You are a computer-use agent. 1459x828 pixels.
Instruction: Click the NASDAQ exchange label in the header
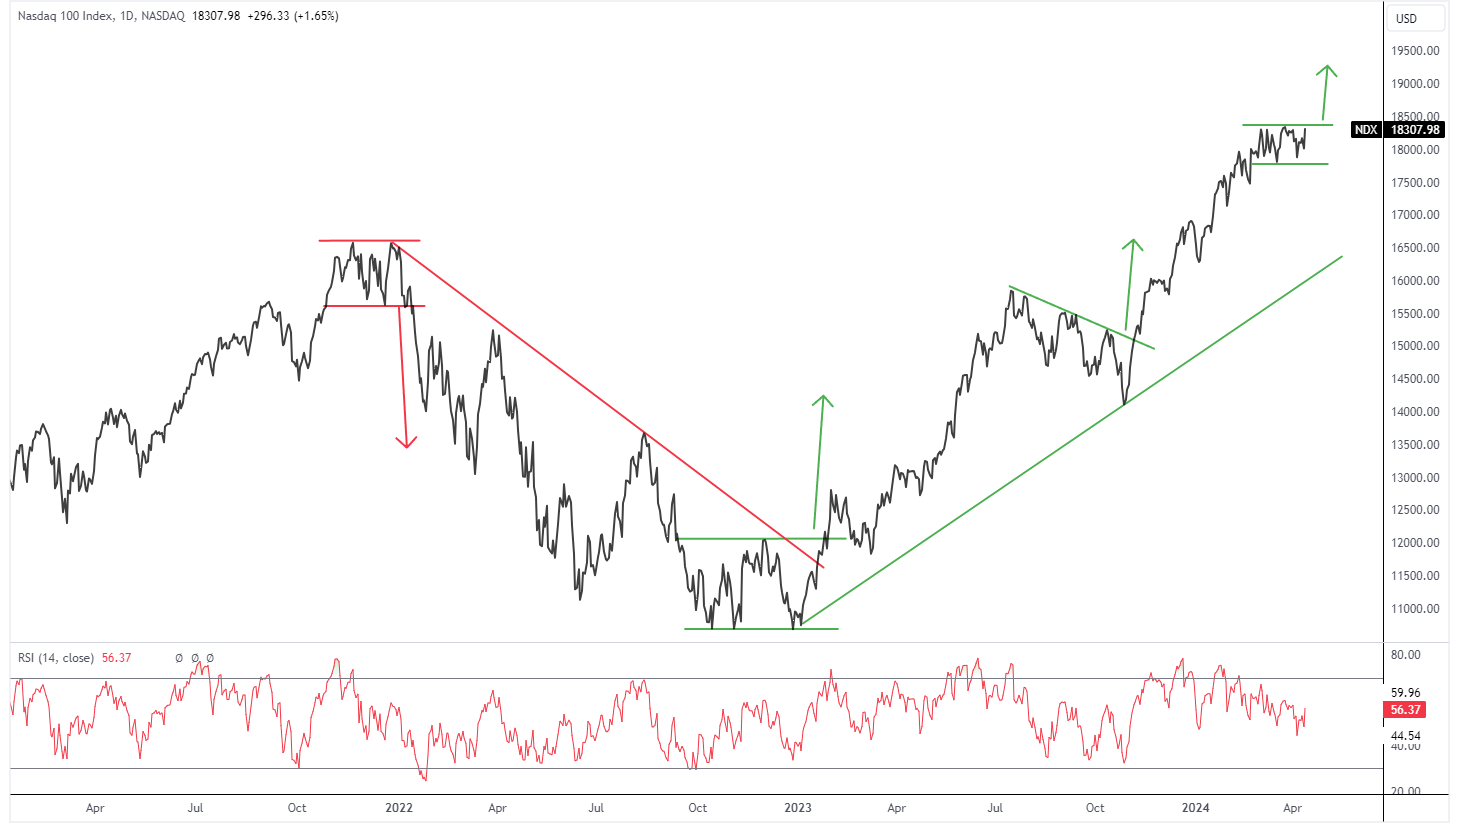[x=163, y=16]
